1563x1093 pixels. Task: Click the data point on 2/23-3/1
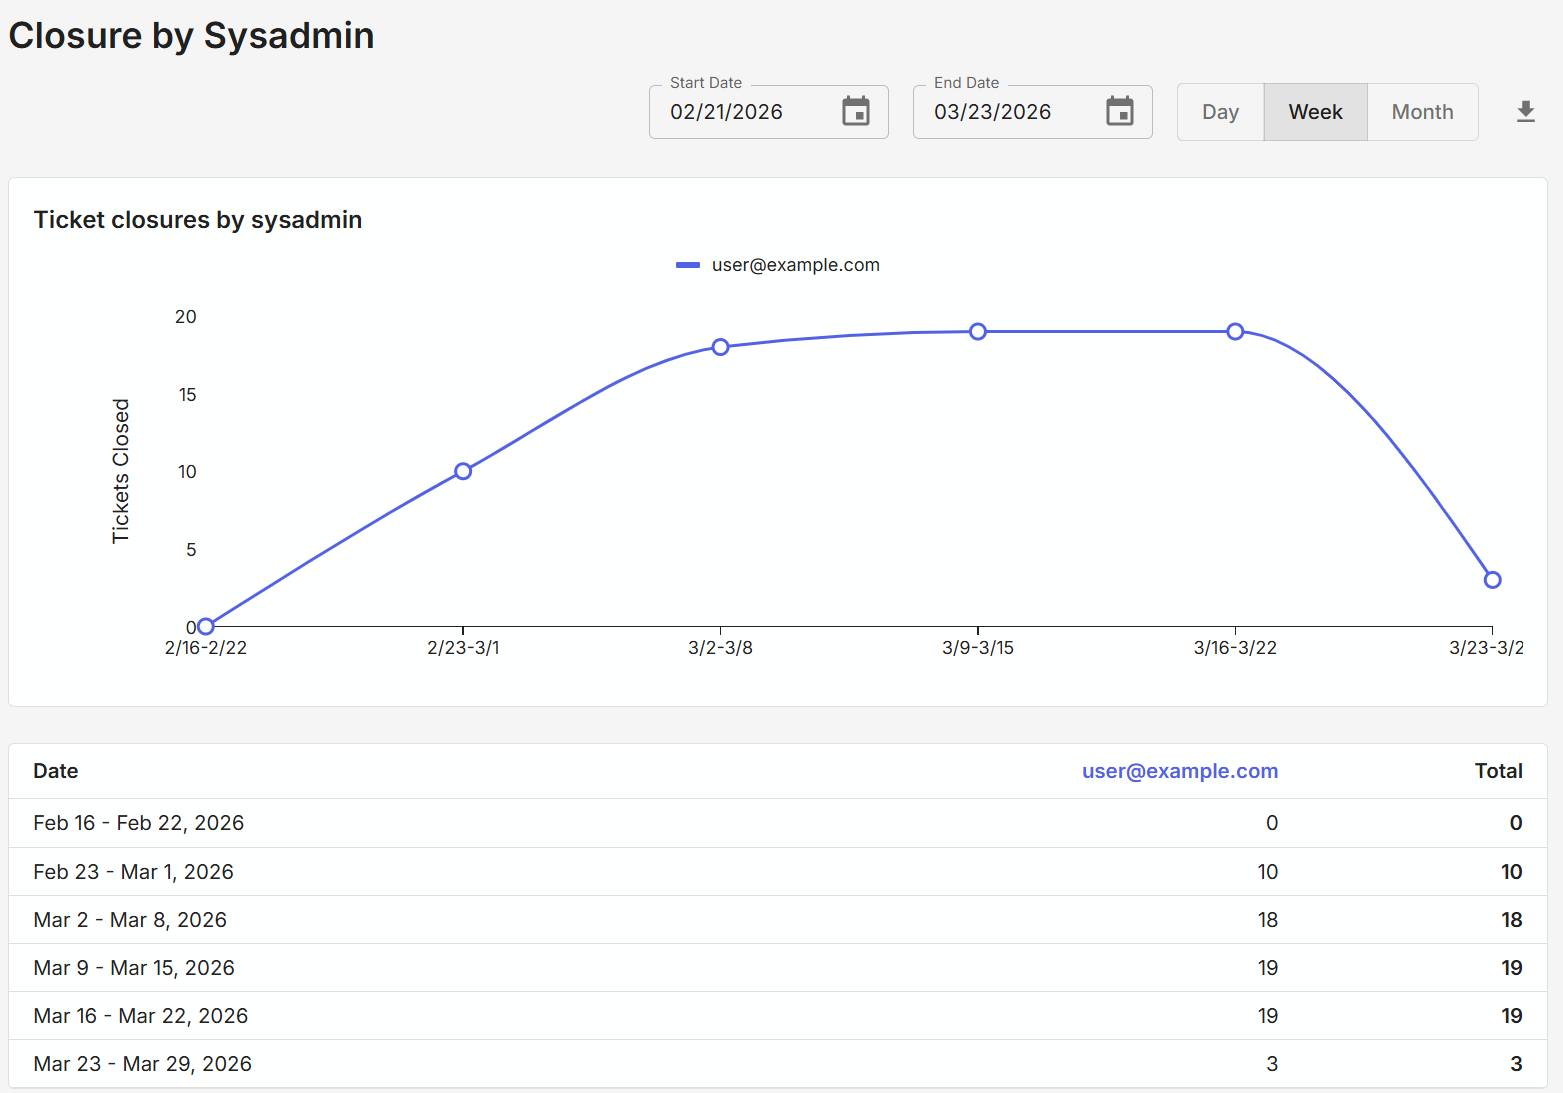[x=462, y=470]
